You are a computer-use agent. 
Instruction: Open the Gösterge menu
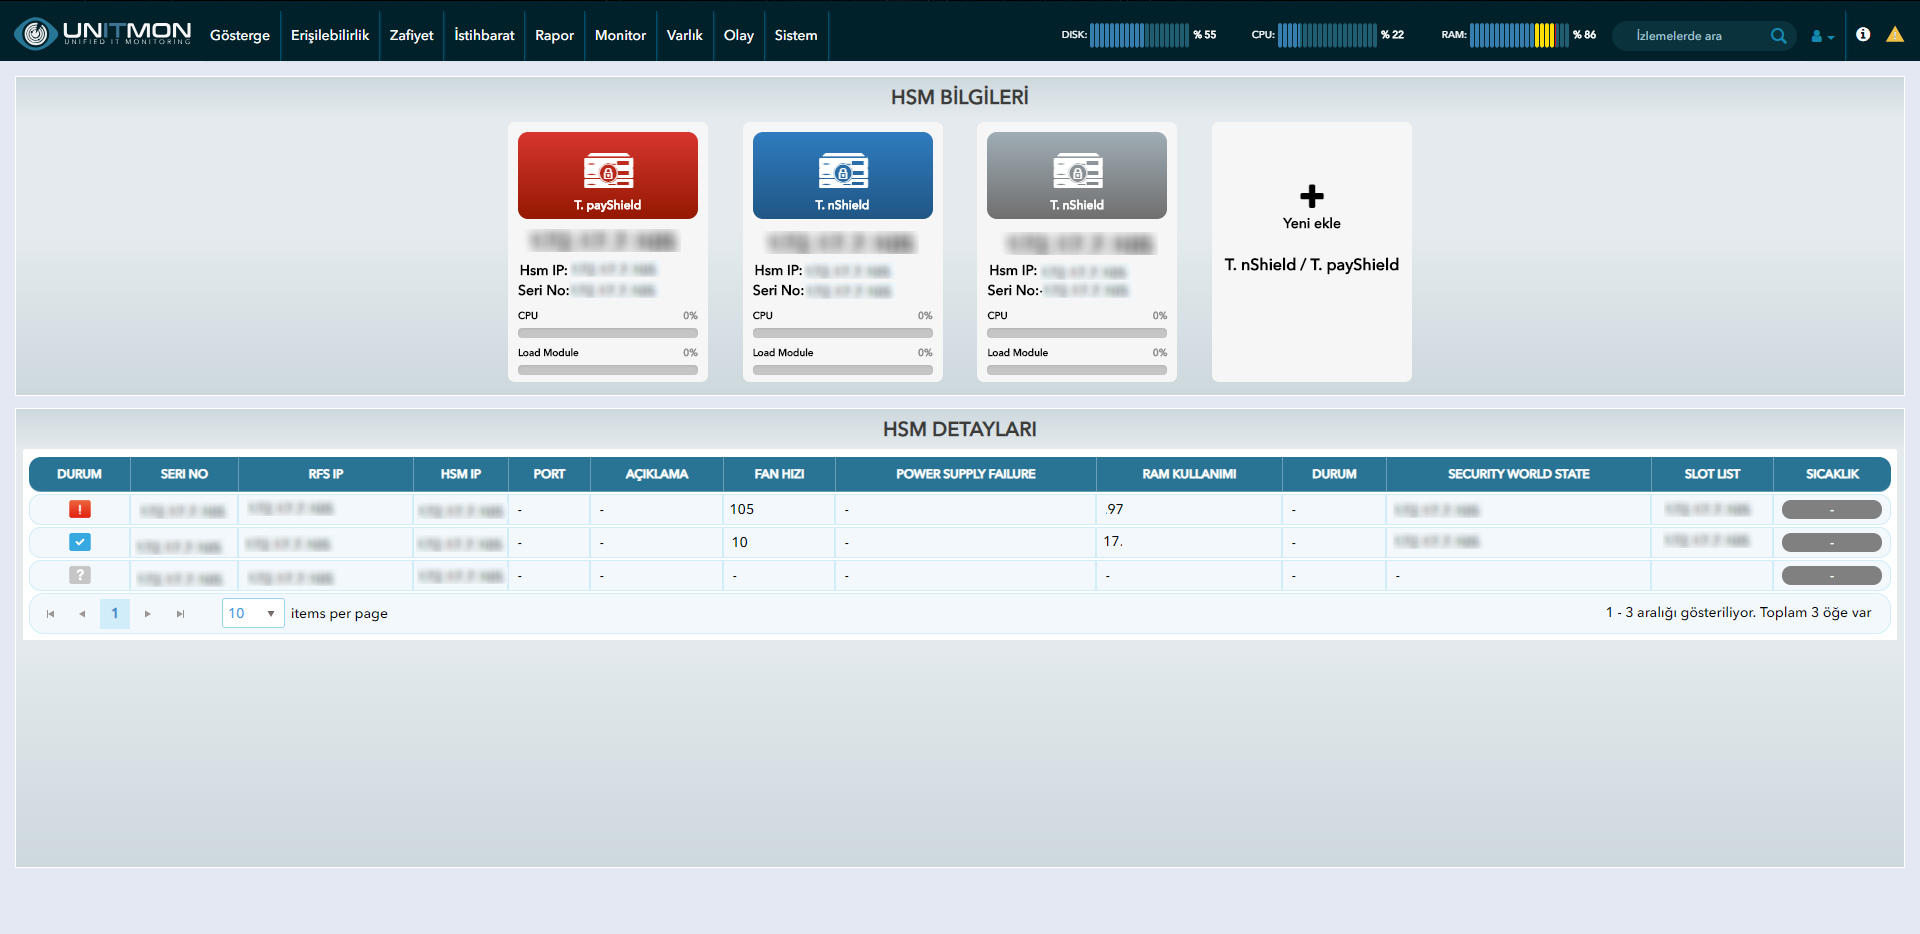click(240, 35)
